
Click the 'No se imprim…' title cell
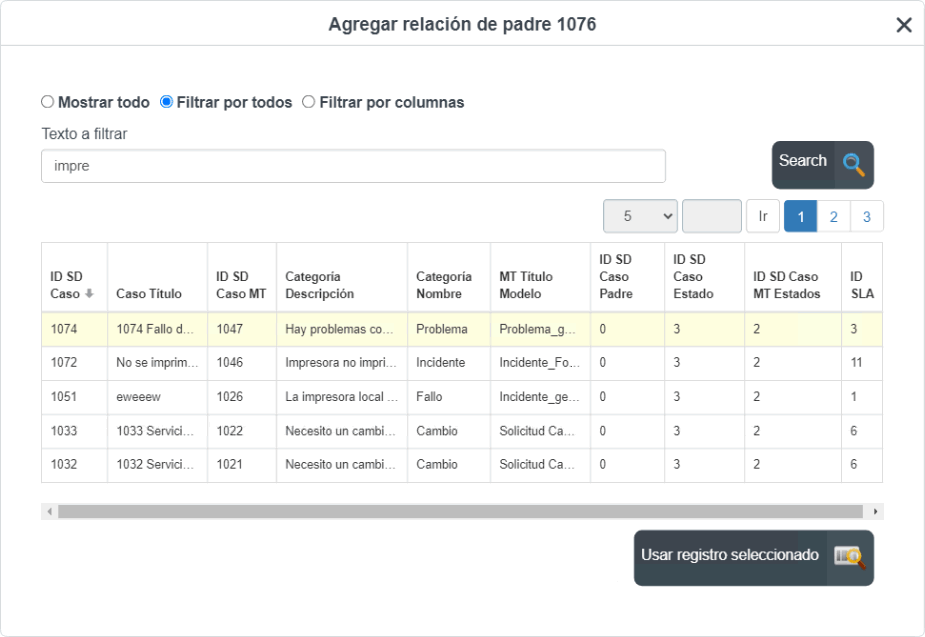157,363
